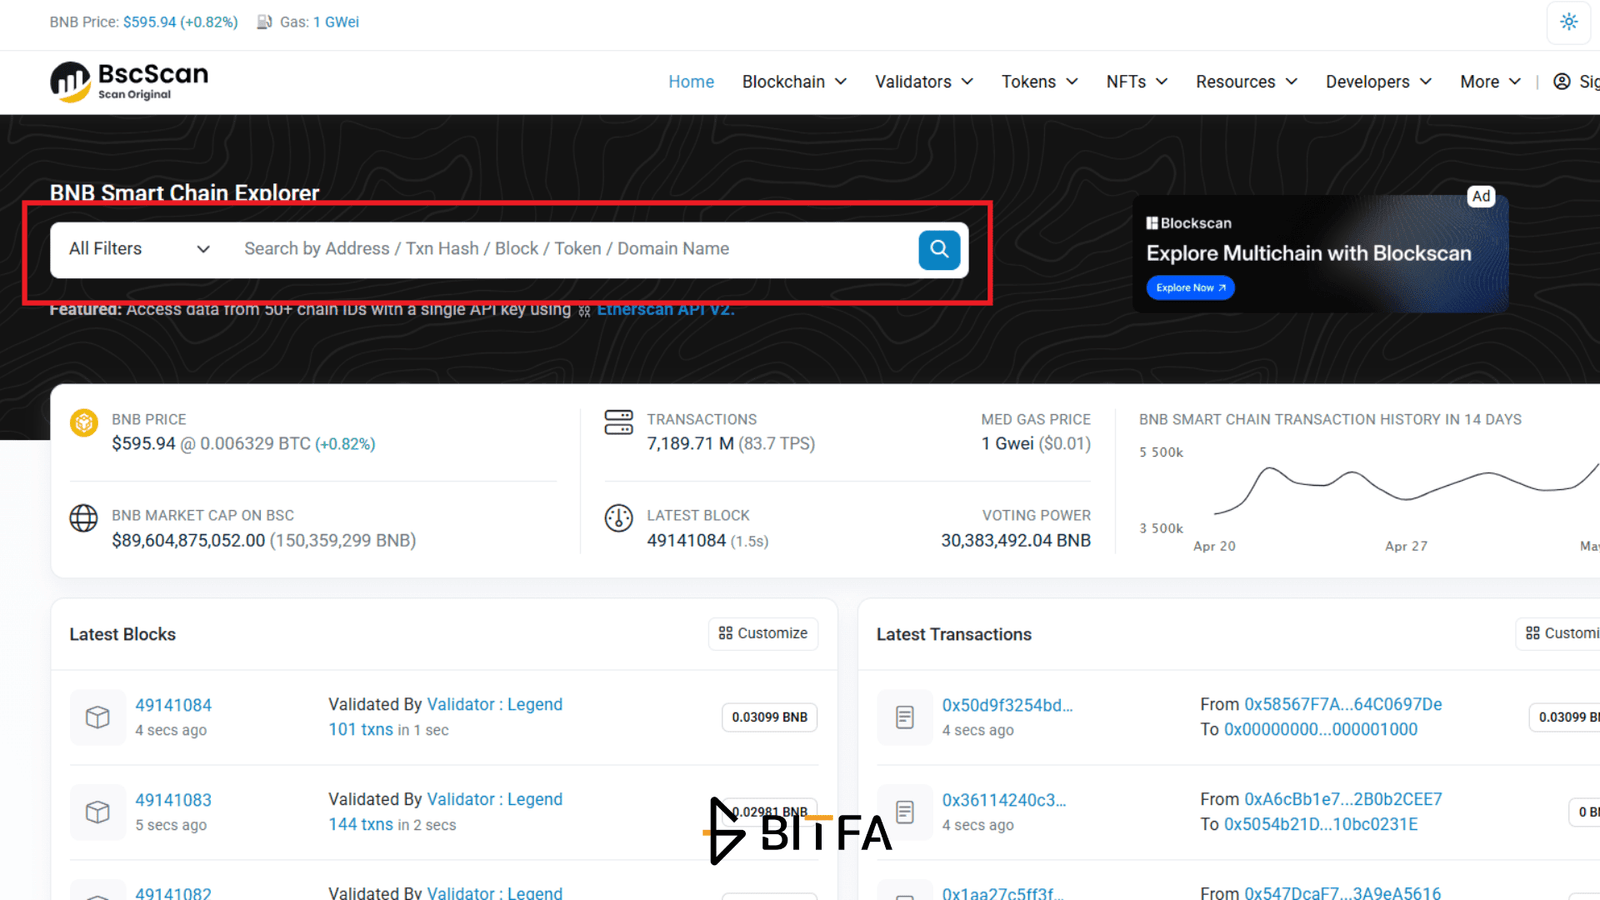1600x900 pixels.
Task: Click the gas pump icon
Action: point(265,22)
